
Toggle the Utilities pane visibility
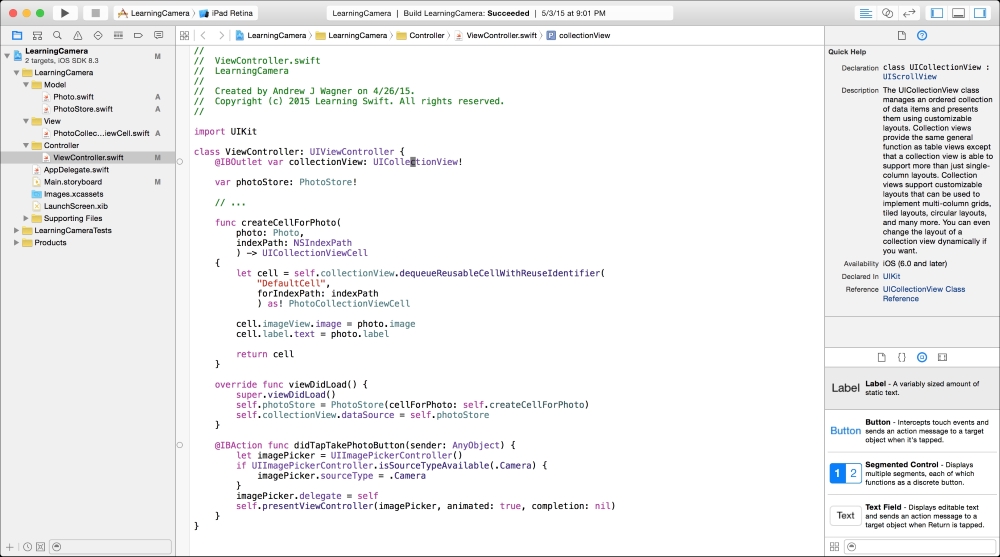click(980, 13)
